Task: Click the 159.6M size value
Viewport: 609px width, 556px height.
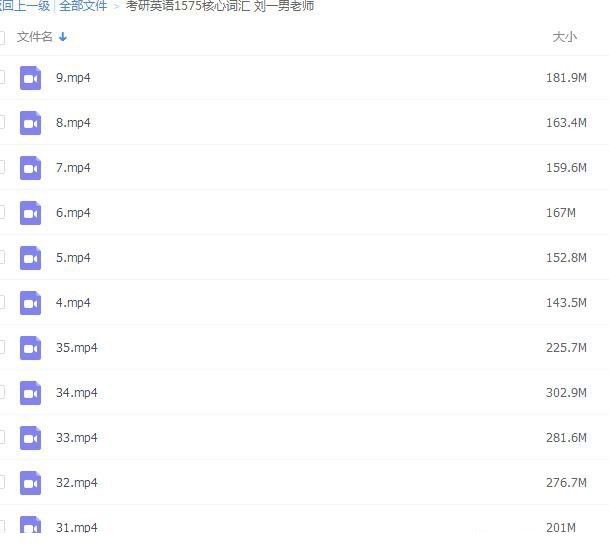Action: tap(566, 168)
